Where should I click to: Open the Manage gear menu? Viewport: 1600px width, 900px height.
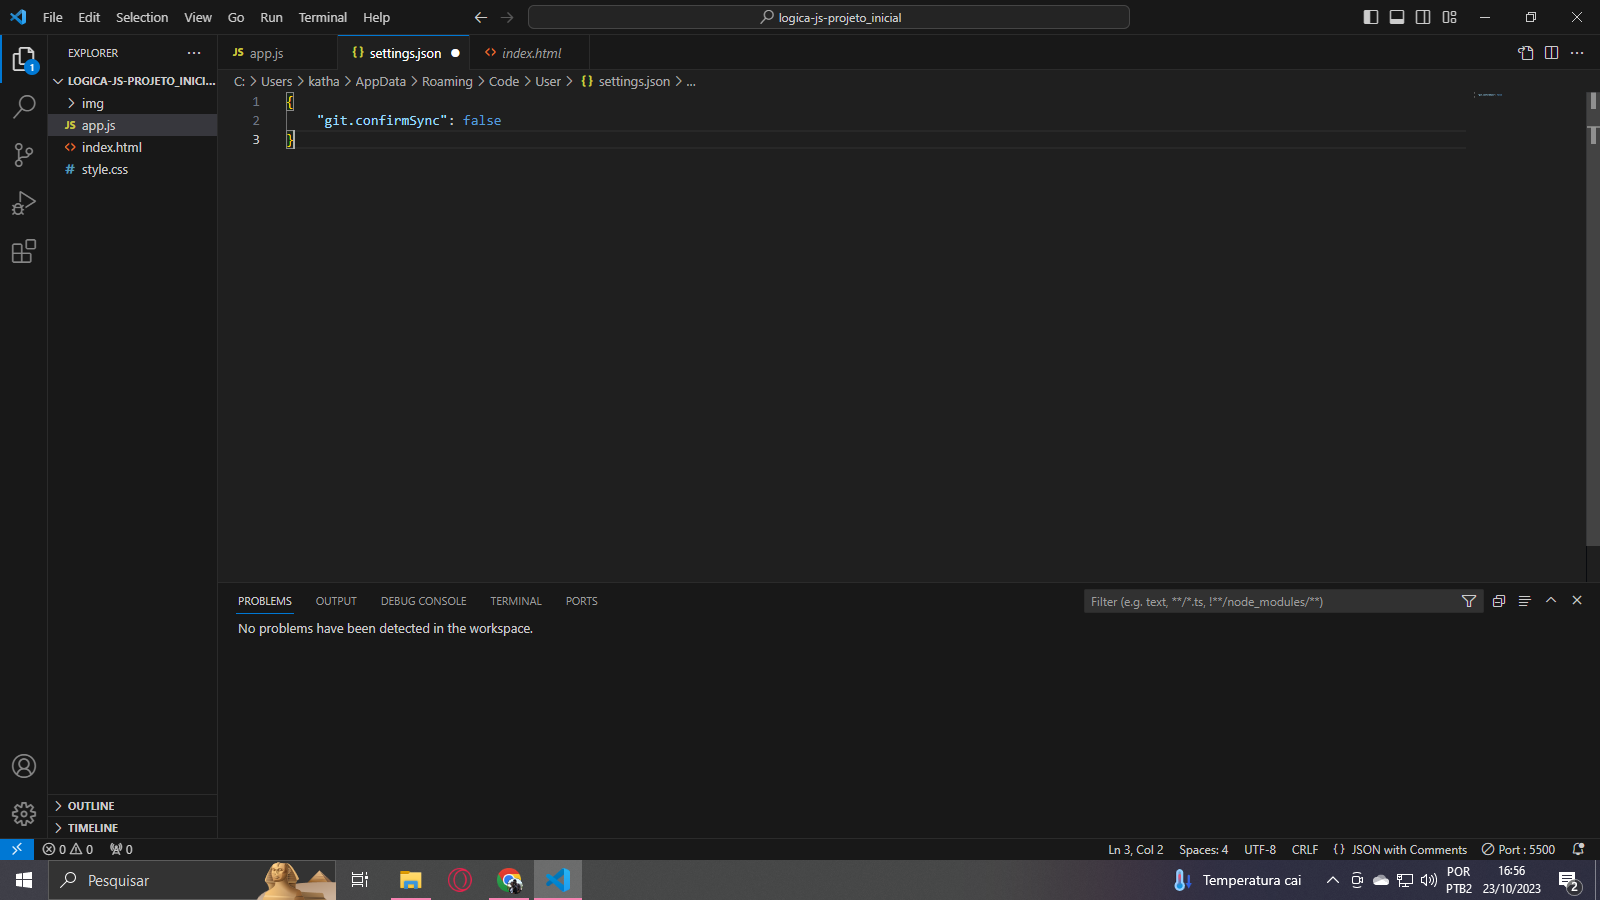coord(24,814)
